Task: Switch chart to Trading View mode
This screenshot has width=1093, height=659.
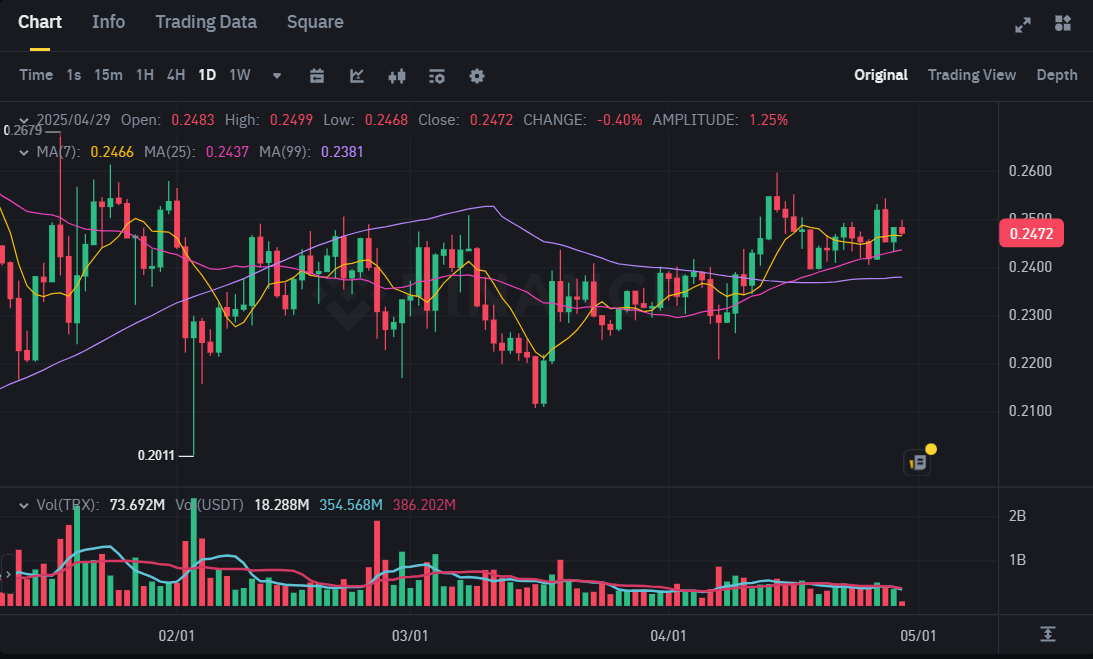Action: pyautogui.click(x=971, y=75)
